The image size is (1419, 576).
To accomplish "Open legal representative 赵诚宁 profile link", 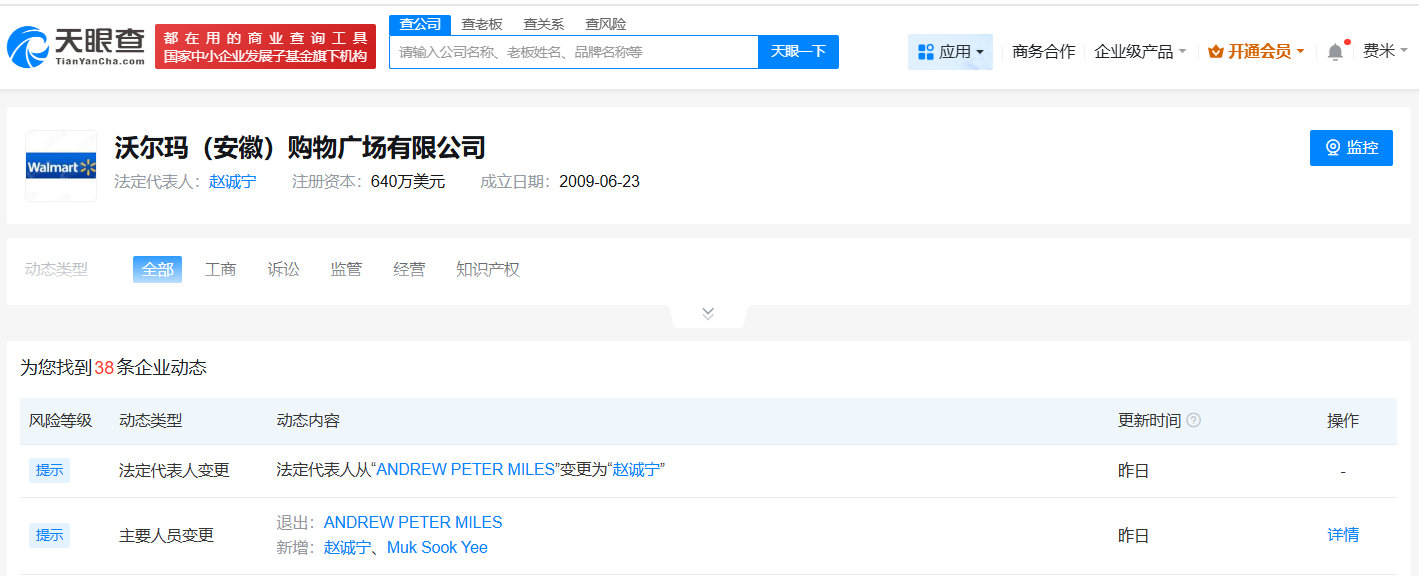I will pyautogui.click(x=232, y=181).
